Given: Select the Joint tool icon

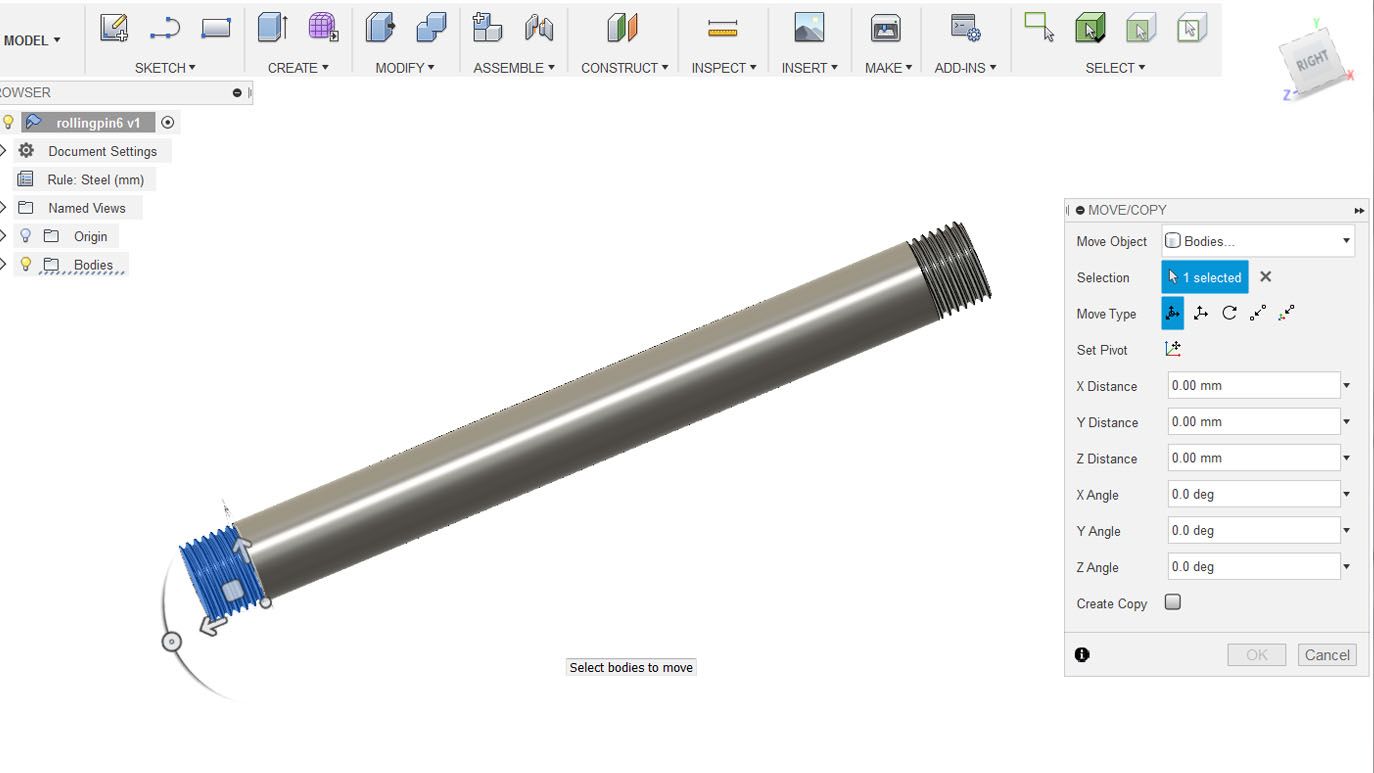Looking at the screenshot, I should [539, 28].
